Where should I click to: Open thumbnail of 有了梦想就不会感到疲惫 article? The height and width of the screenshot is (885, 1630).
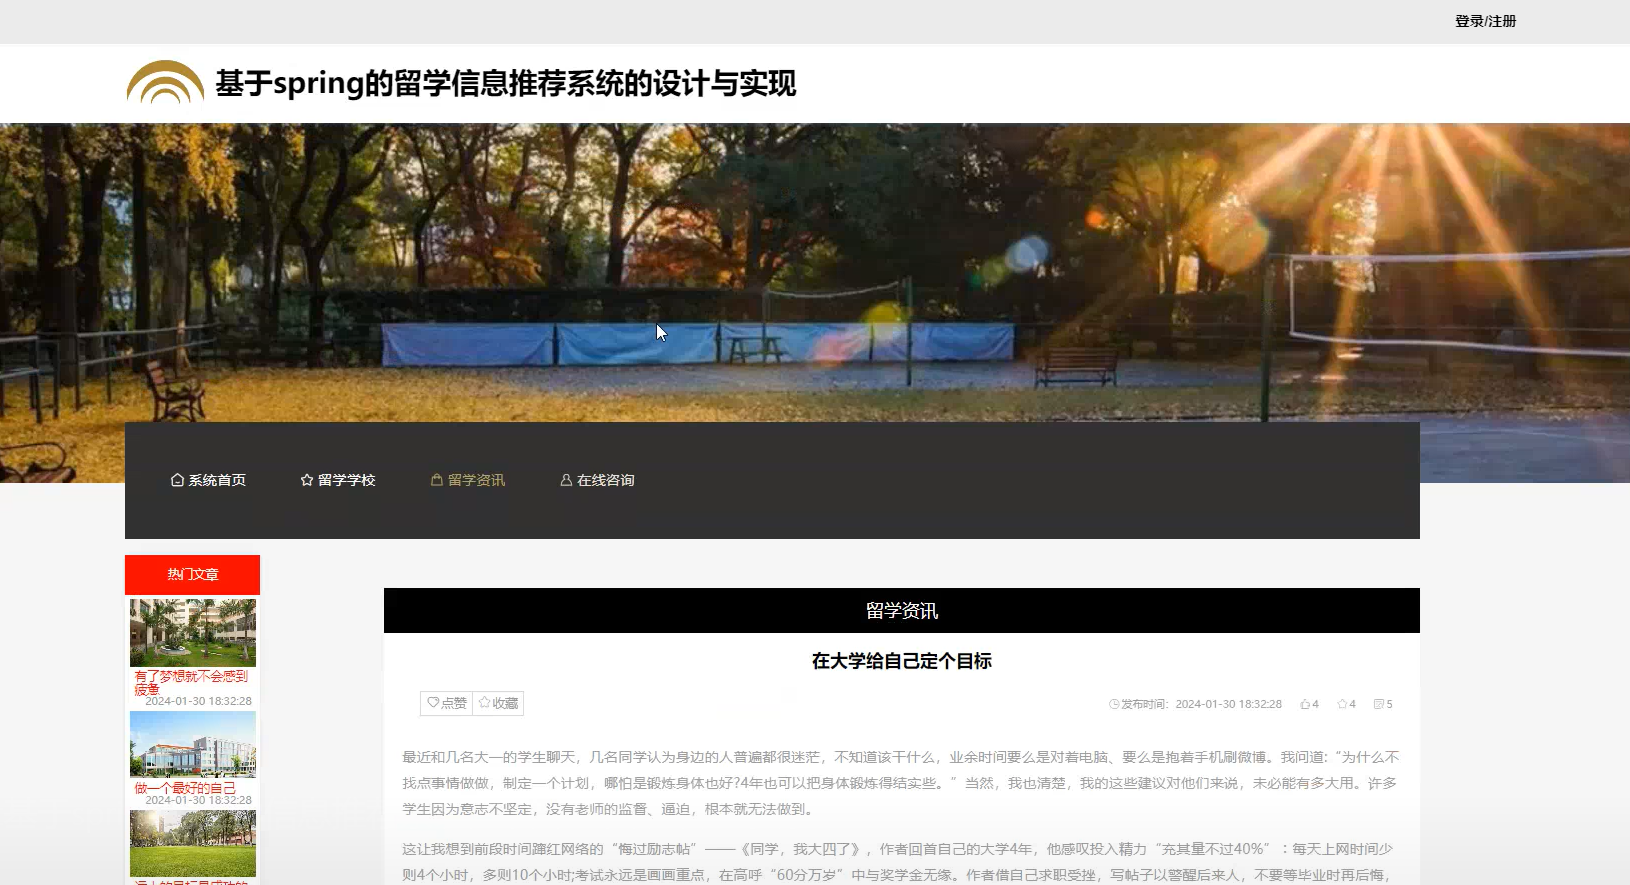pos(193,633)
